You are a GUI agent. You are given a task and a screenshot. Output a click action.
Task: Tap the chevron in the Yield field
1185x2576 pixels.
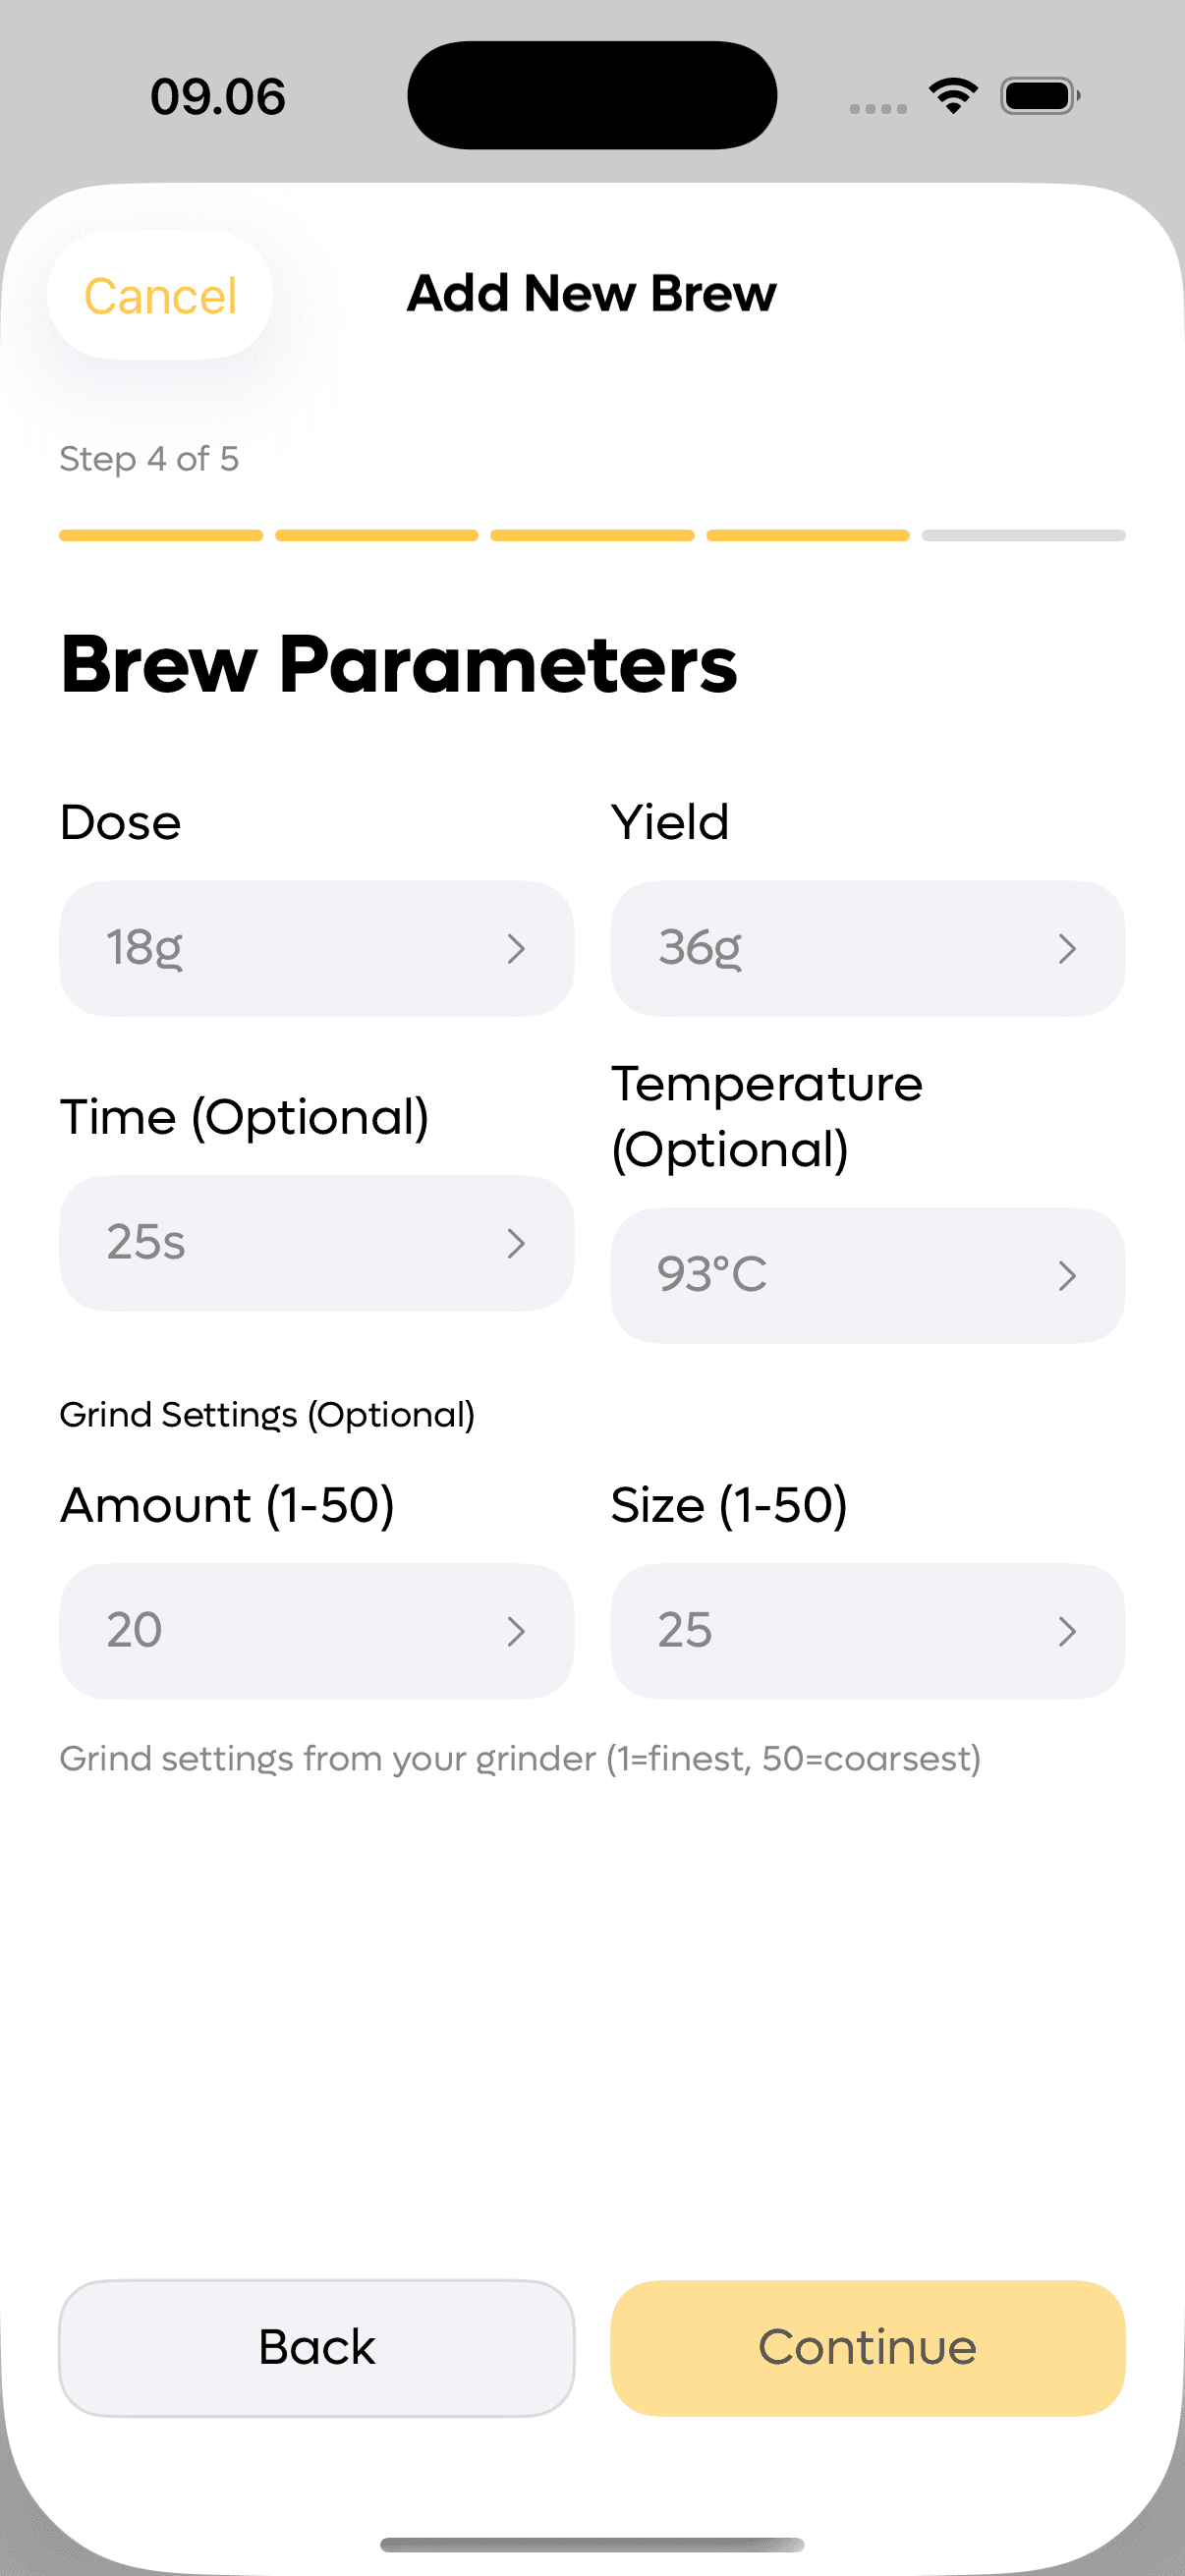pyautogui.click(x=1067, y=948)
